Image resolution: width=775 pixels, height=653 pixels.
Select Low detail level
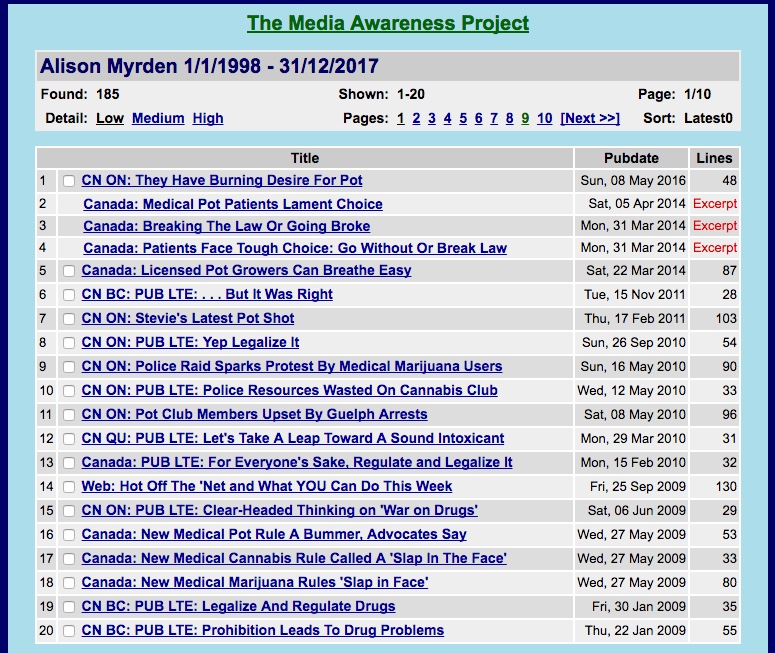pos(110,118)
